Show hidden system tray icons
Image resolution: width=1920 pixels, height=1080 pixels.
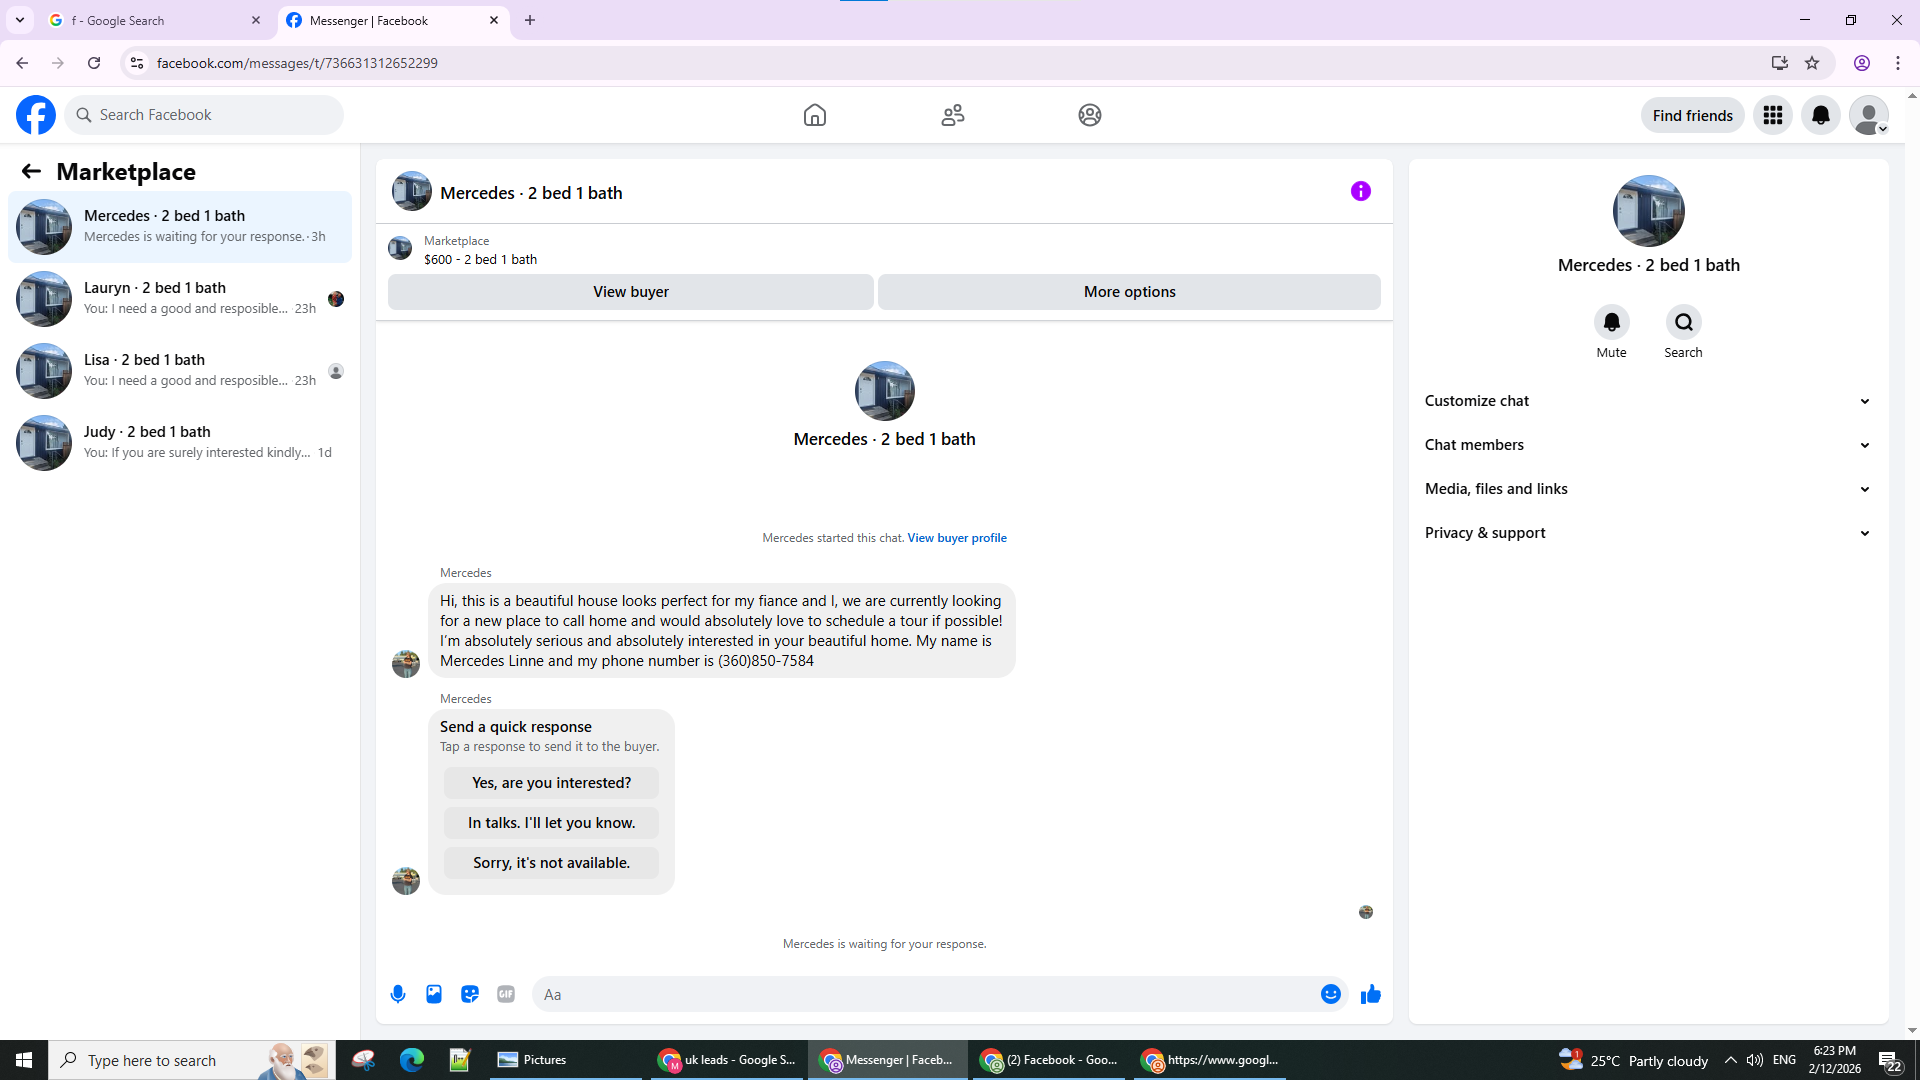coord(1731,1060)
